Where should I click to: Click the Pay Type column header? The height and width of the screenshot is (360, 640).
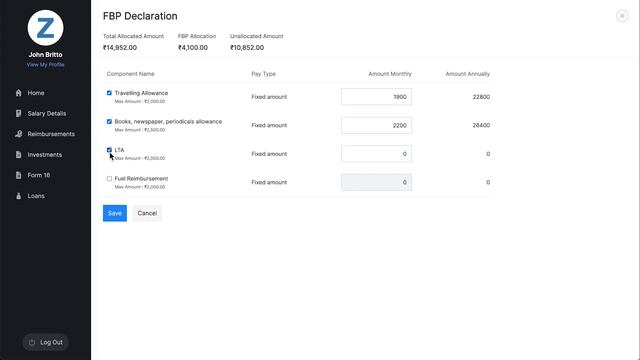click(x=264, y=74)
